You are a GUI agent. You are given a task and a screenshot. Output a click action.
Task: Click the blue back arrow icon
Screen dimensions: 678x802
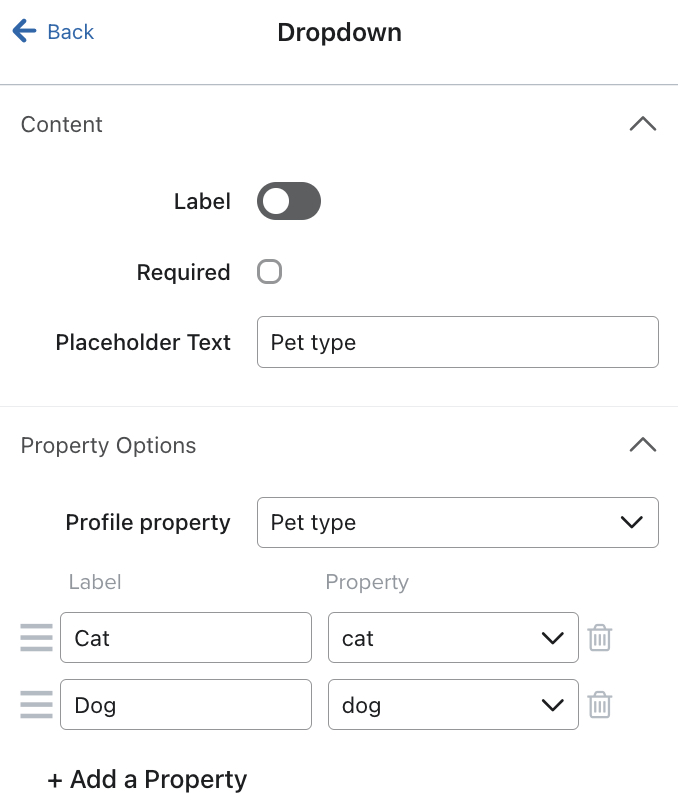pyautogui.click(x=24, y=31)
